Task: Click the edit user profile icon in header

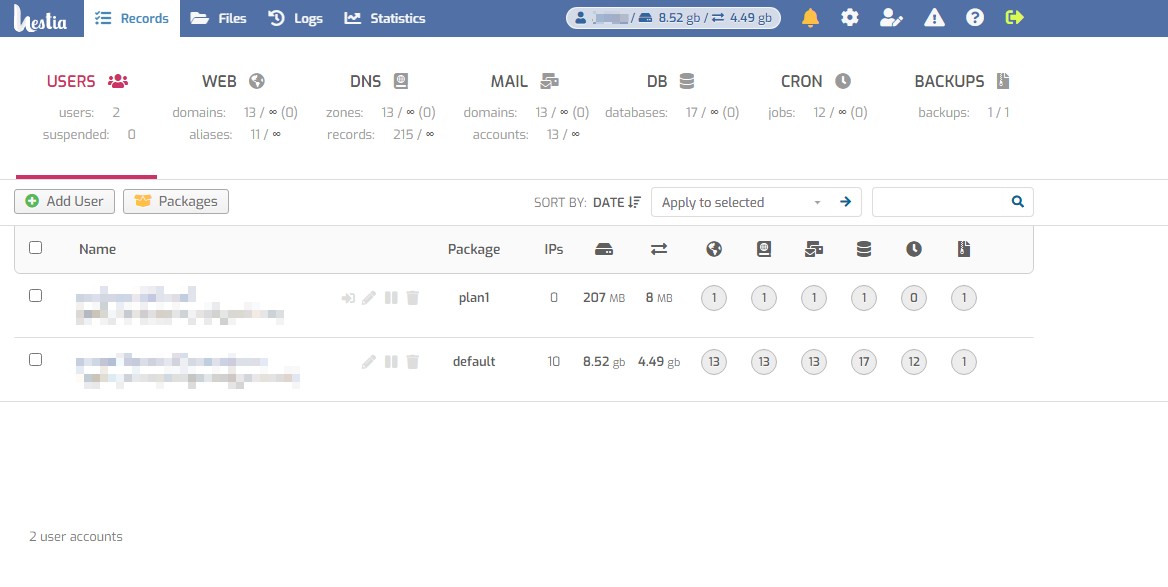Action: point(891,18)
